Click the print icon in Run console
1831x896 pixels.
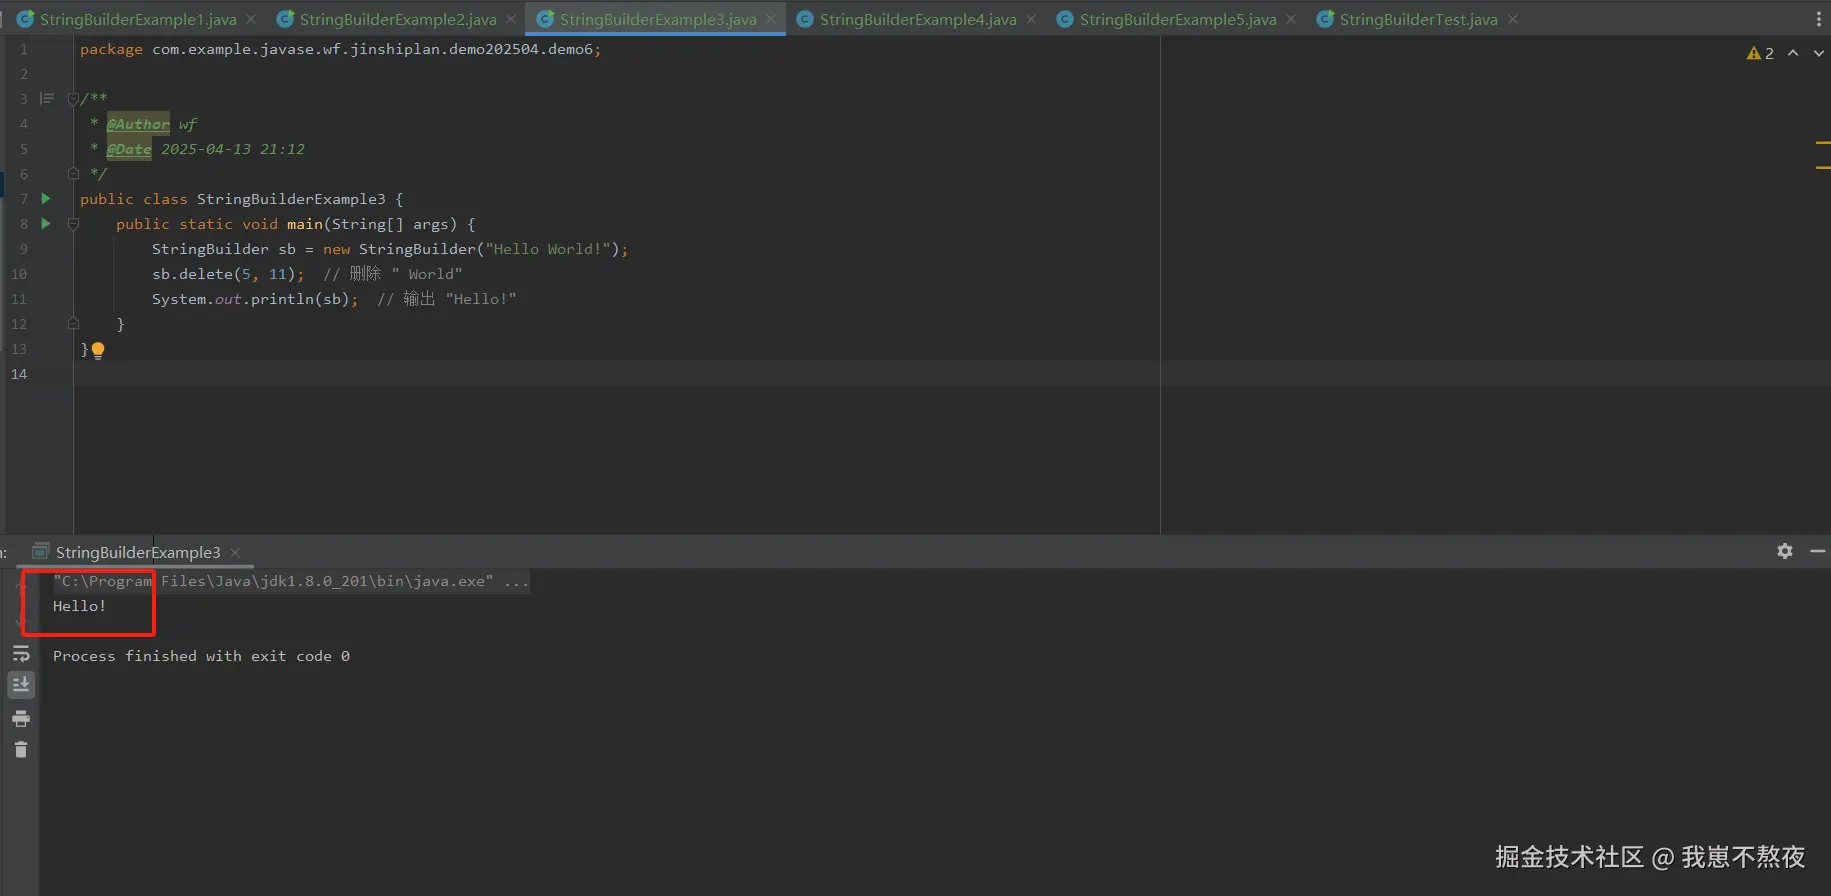point(21,718)
